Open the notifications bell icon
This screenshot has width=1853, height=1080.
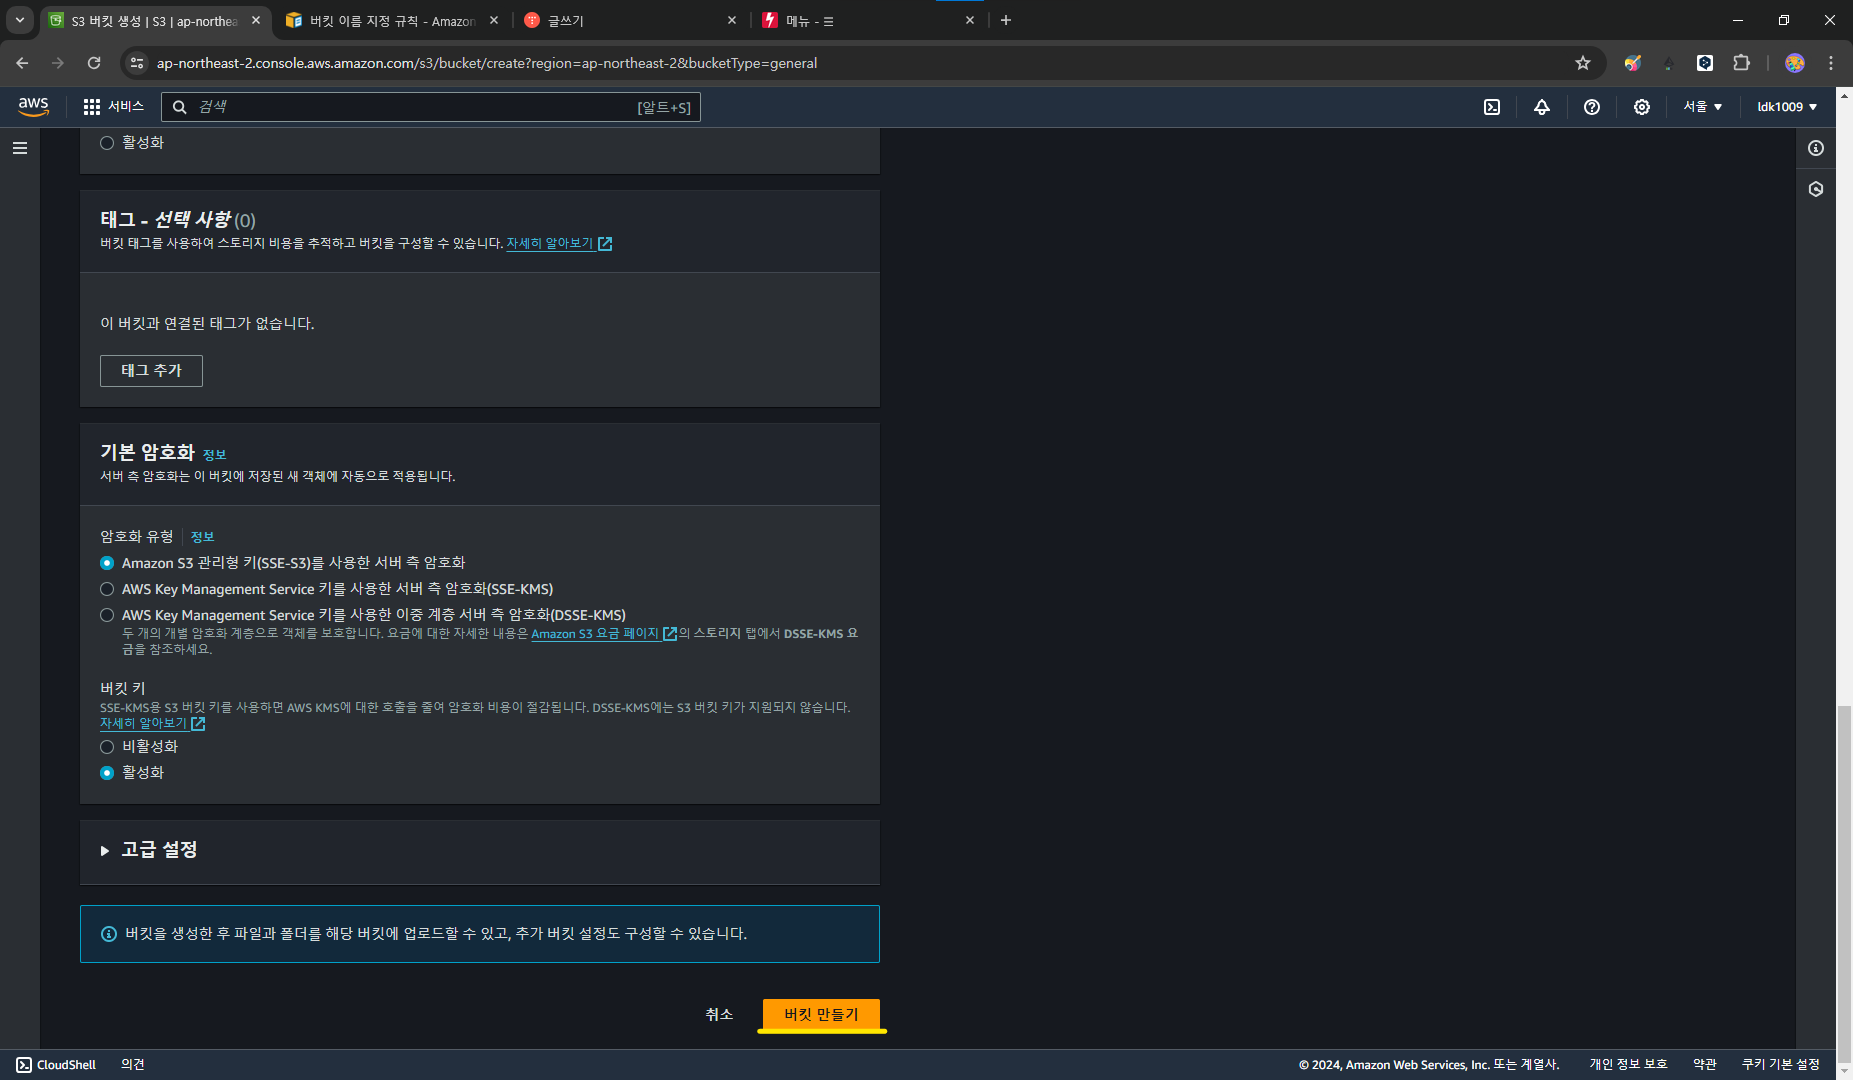[x=1542, y=107]
